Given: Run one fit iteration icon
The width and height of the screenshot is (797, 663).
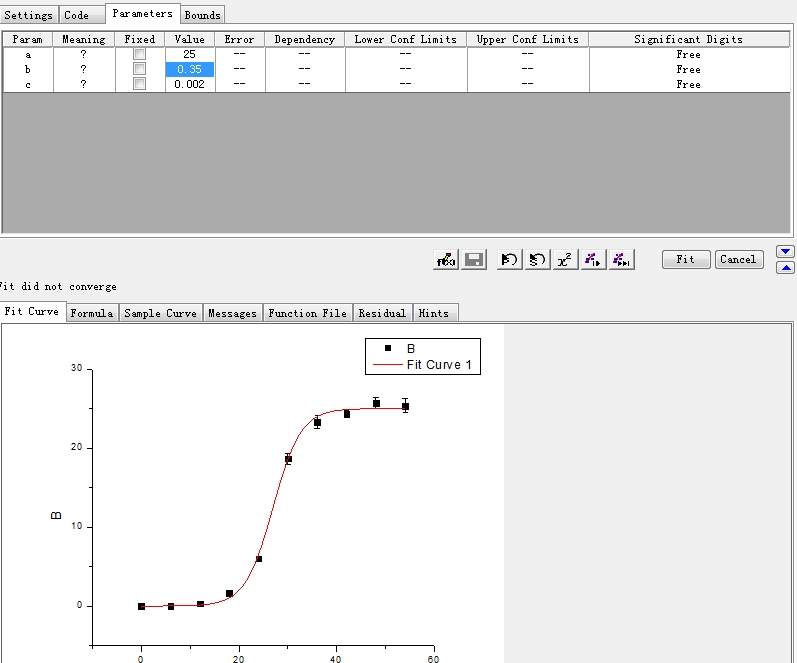Looking at the screenshot, I should tap(593, 260).
